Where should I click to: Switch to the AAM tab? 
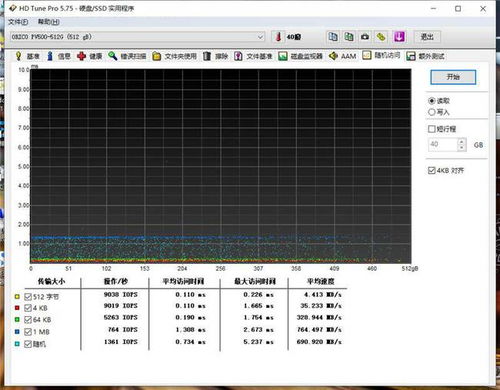tap(342, 56)
